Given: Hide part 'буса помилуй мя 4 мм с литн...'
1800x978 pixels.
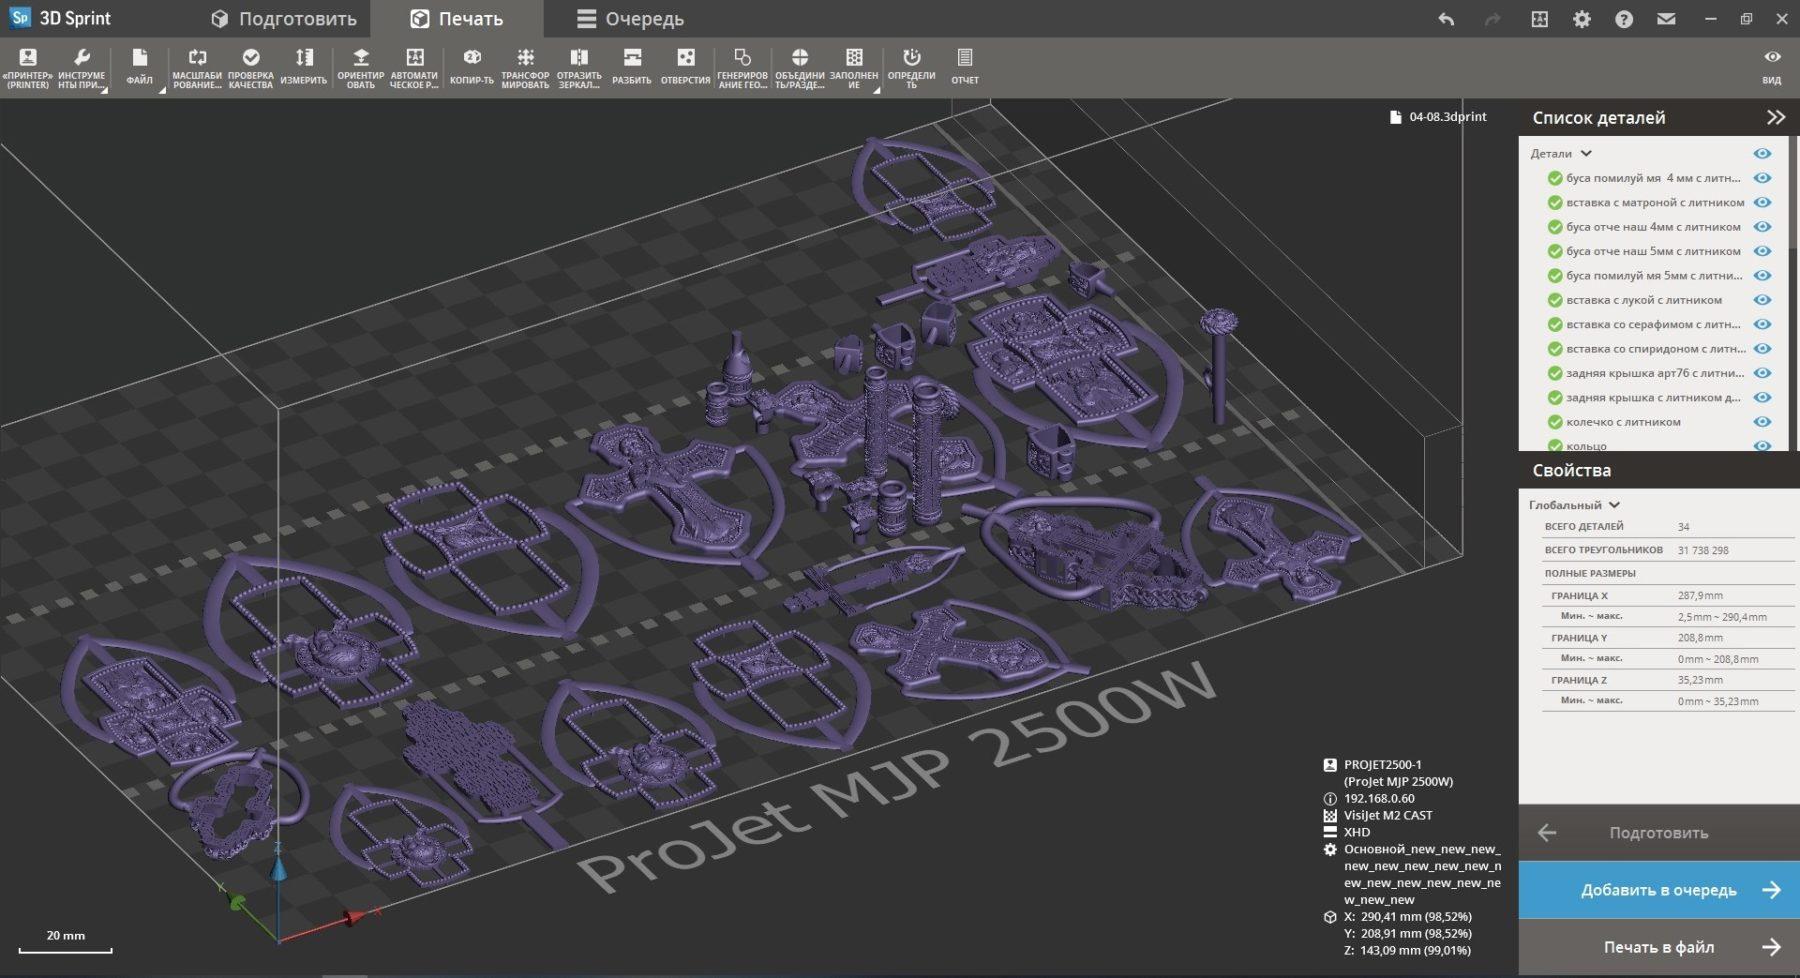Looking at the screenshot, I should click(x=1762, y=178).
